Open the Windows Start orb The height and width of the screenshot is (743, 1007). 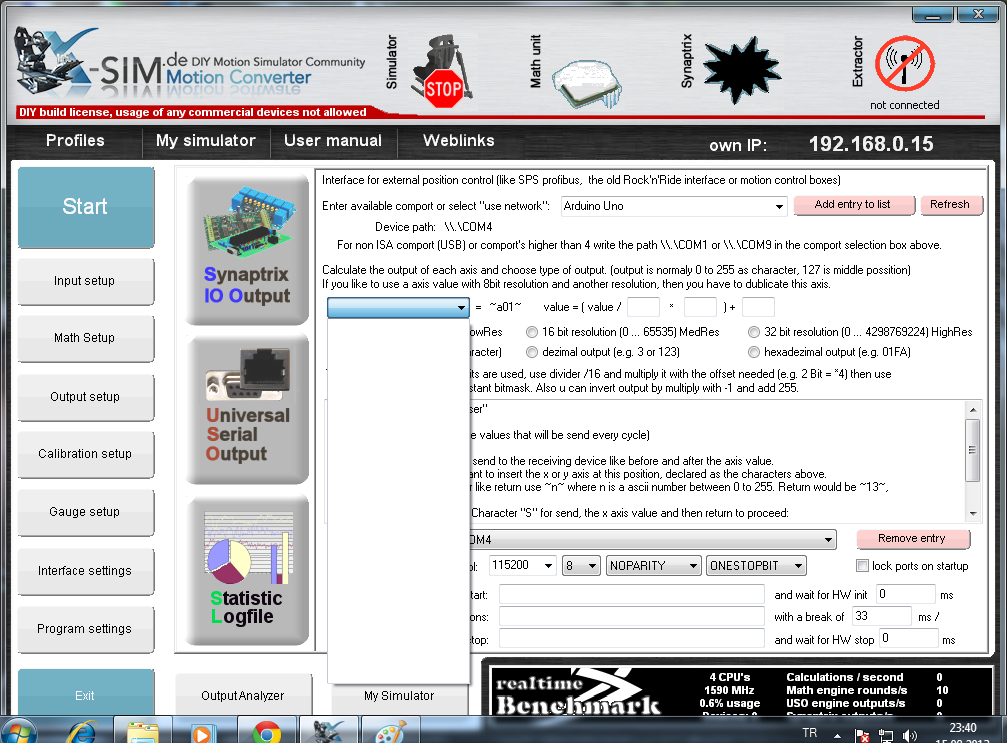click(x=18, y=731)
